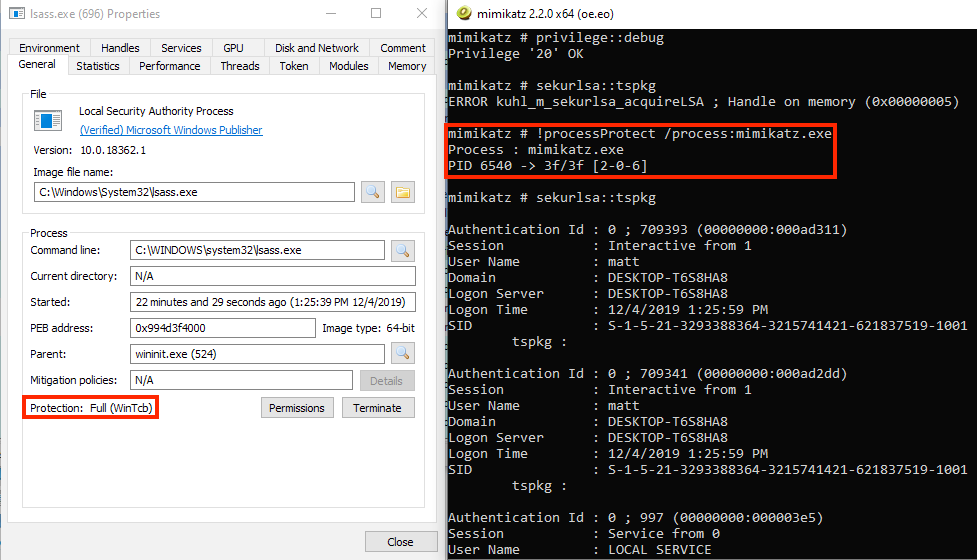Image resolution: width=977 pixels, height=560 pixels.
Task: Maximize the lsass.exe Properties window
Action: tap(376, 13)
